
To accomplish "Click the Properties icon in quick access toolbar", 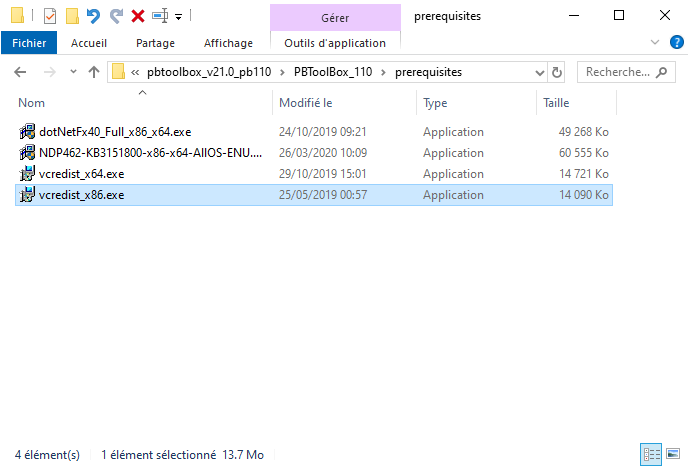I will (49, 16).
